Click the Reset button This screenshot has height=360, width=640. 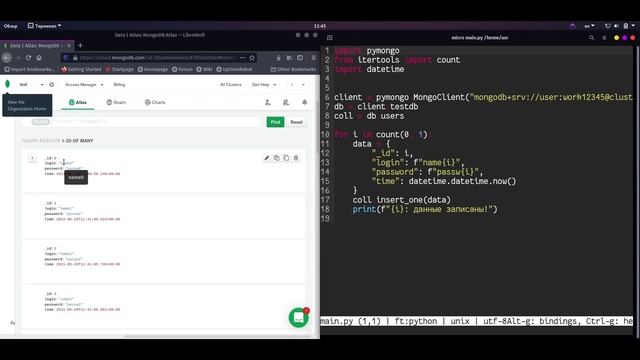point(296,122)
